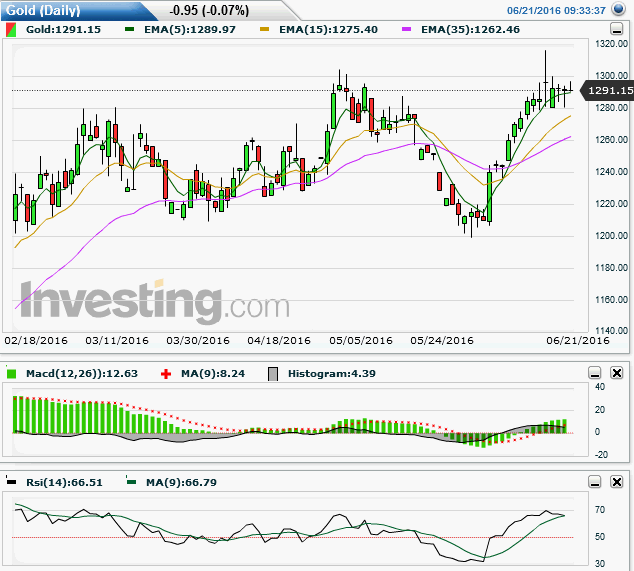Click the 05/05/2016 date axis label

tap(361, 340)
